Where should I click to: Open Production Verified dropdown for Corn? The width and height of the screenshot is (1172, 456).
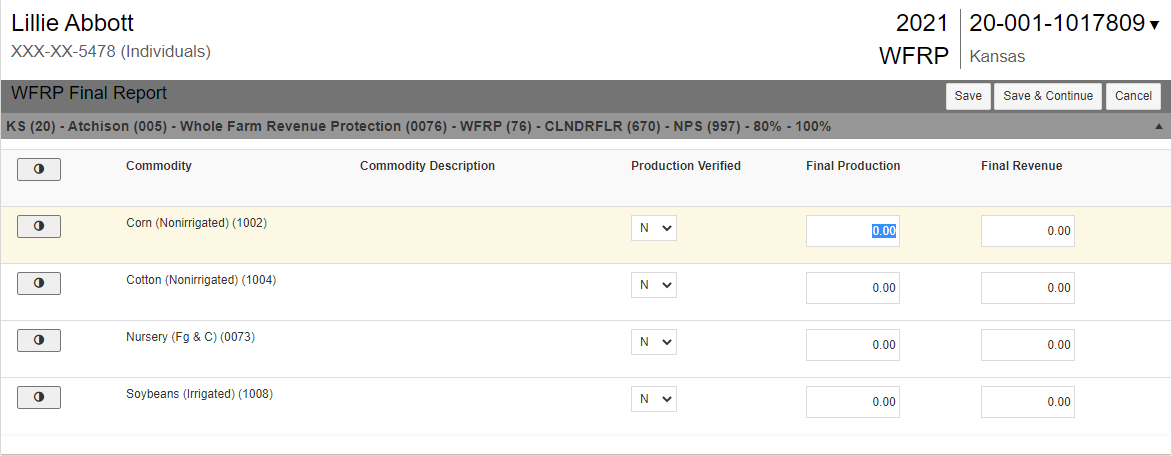(653, 228)
